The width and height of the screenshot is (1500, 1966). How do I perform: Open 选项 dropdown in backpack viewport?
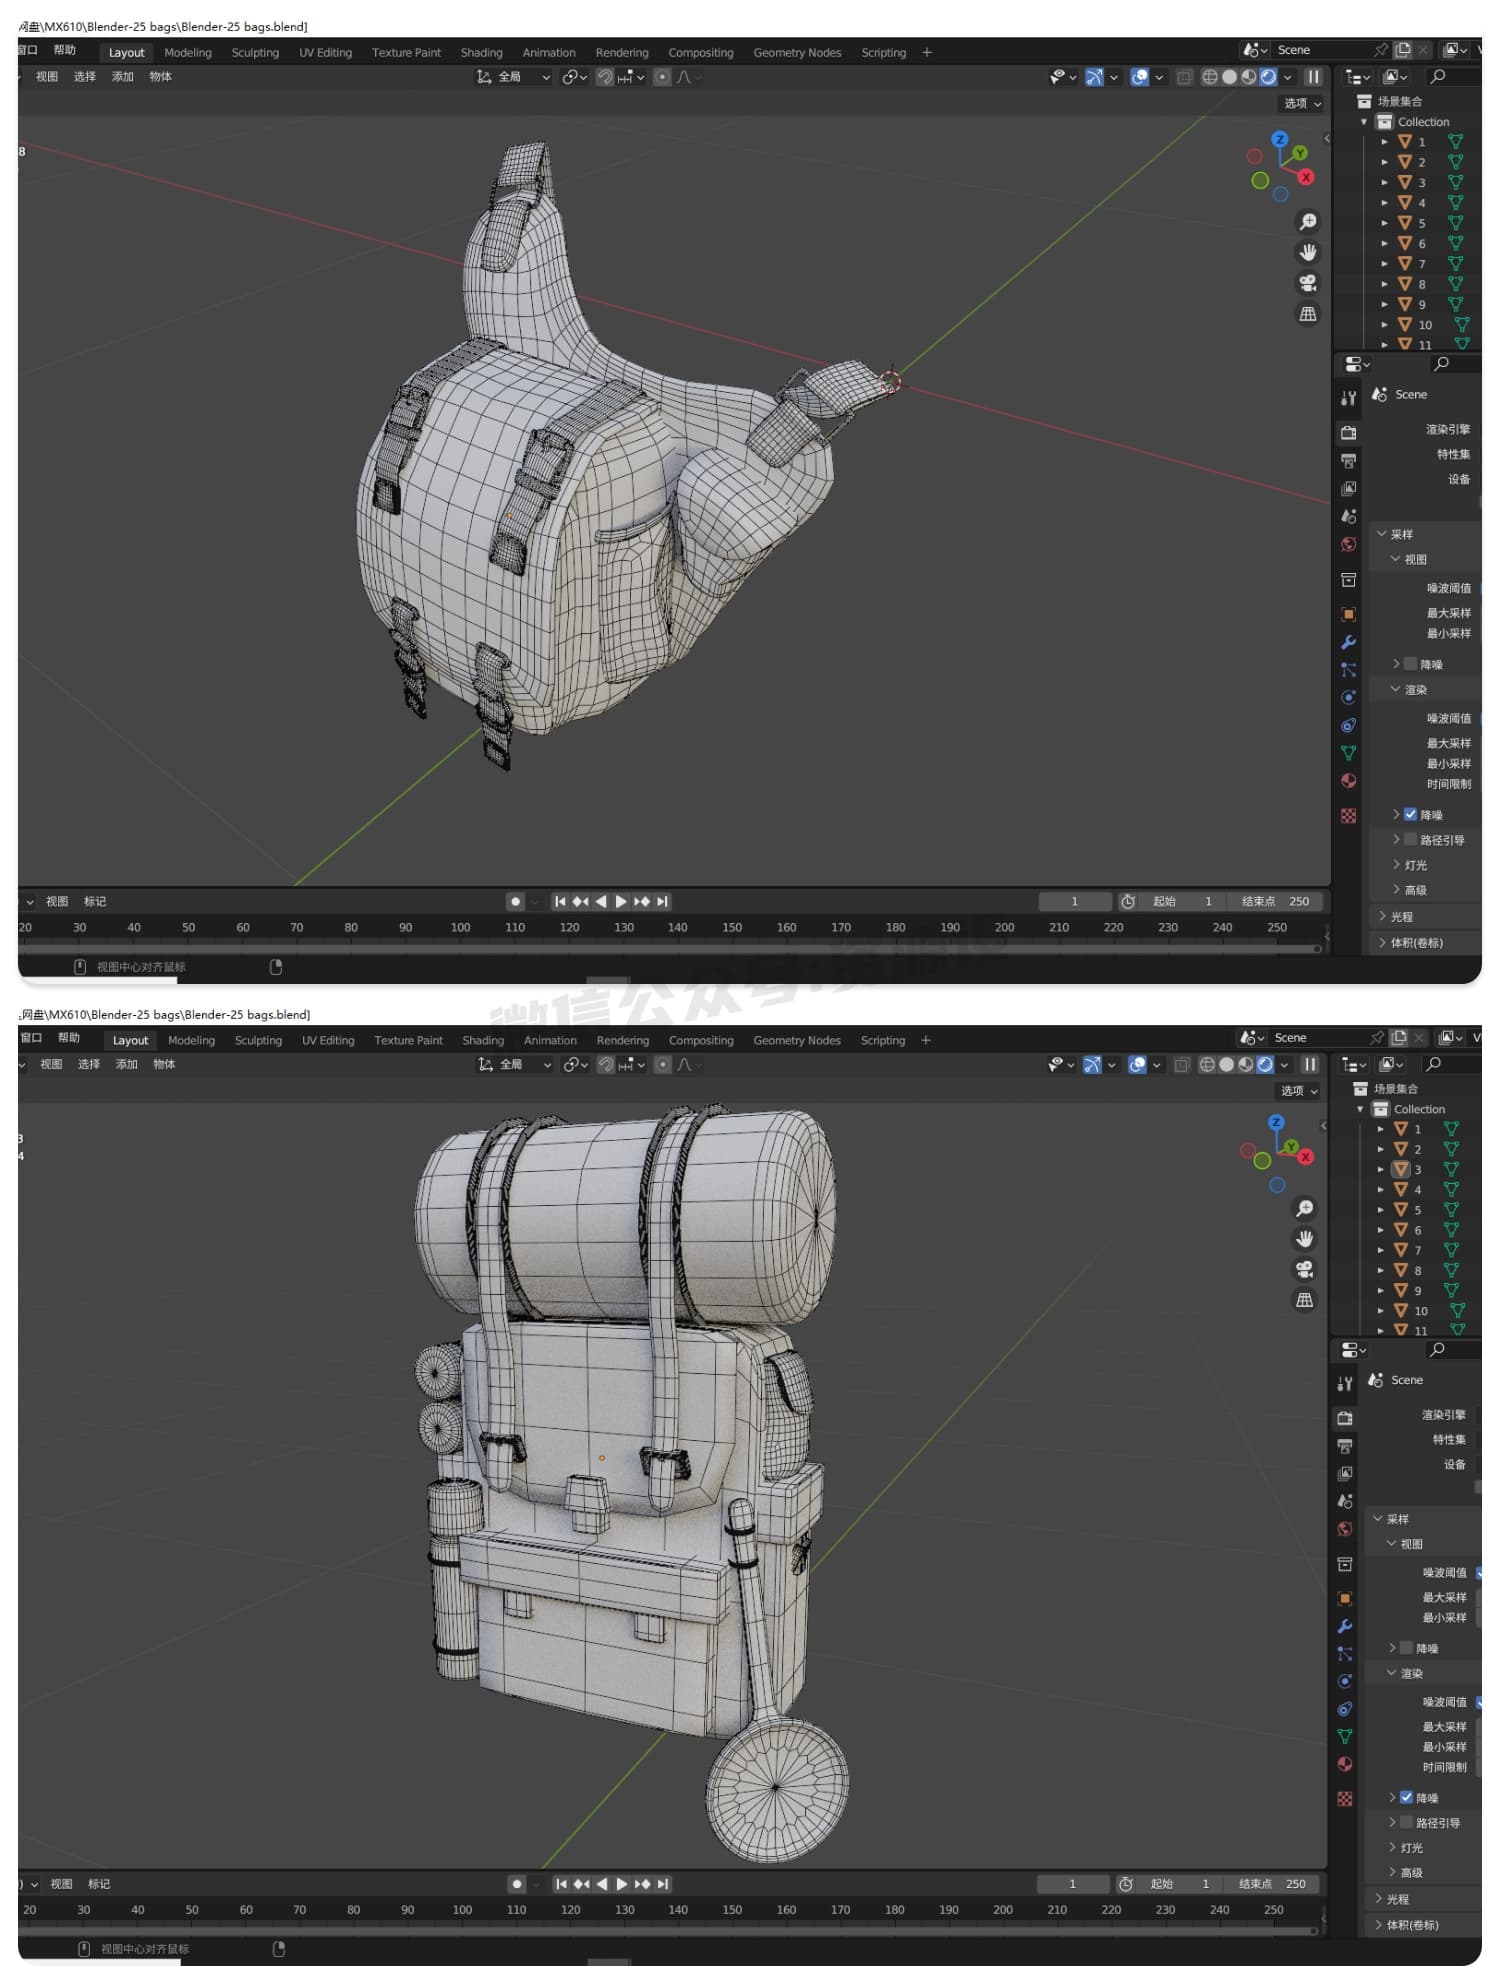click(x=1299, y=1090)
